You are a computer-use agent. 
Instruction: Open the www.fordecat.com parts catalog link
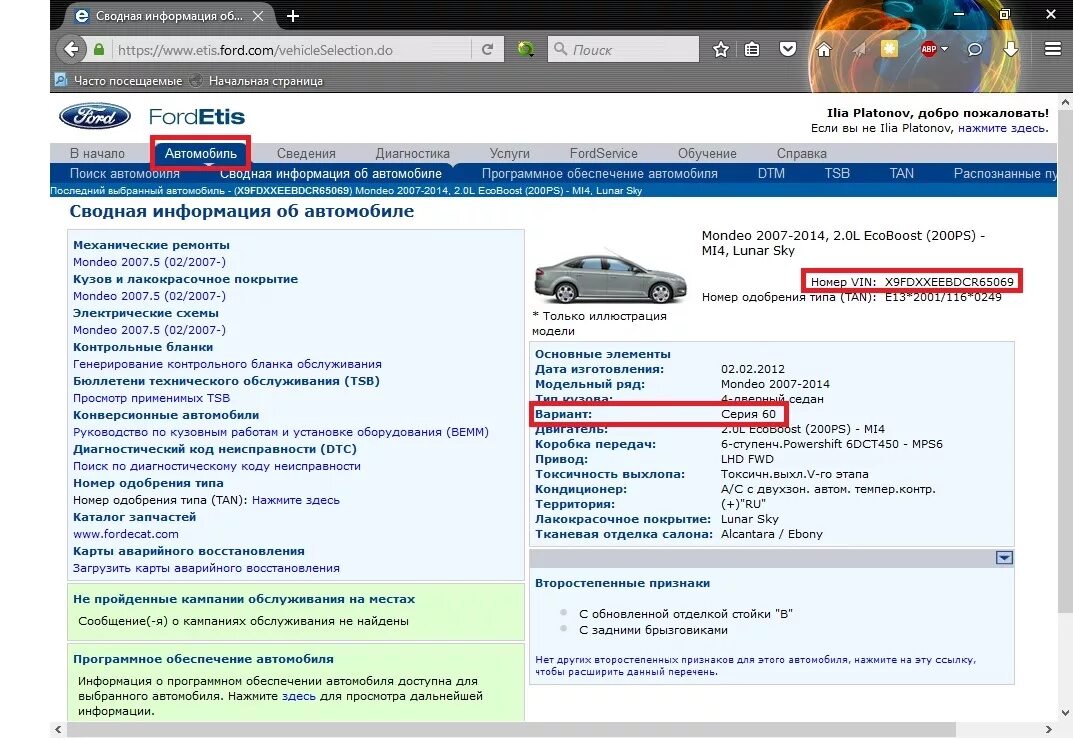coord(126,534)
